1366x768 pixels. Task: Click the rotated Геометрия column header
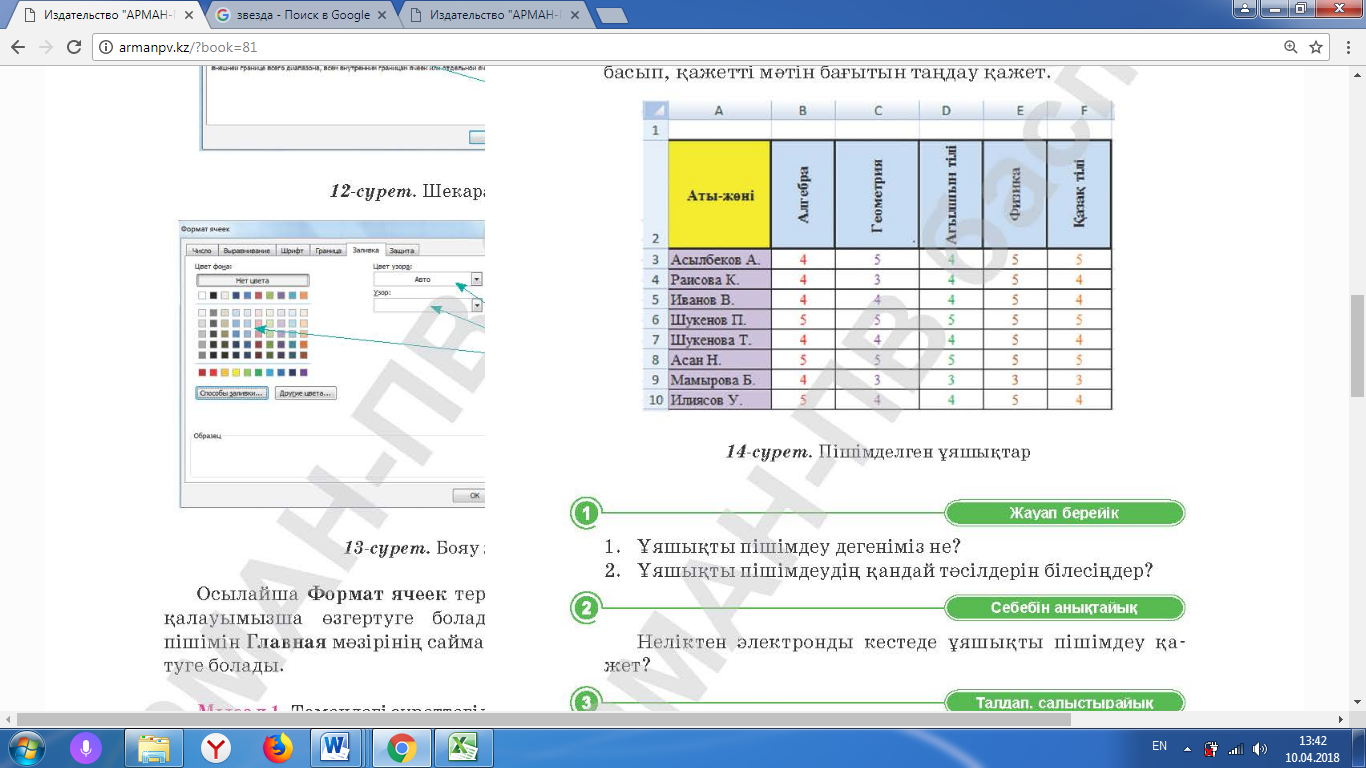(877, 194)
